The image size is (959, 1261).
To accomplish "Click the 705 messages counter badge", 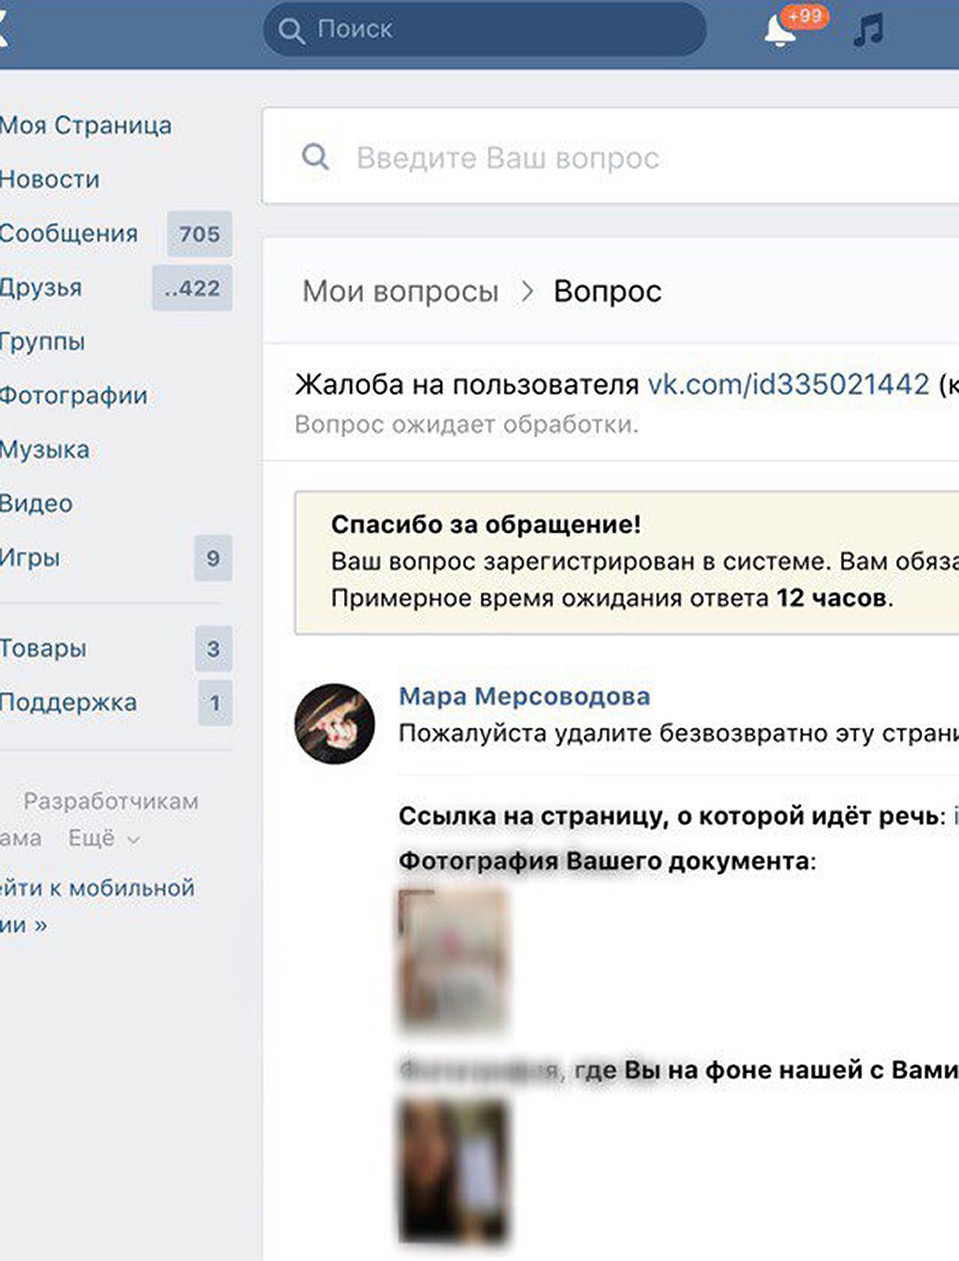I will (199, 234).
